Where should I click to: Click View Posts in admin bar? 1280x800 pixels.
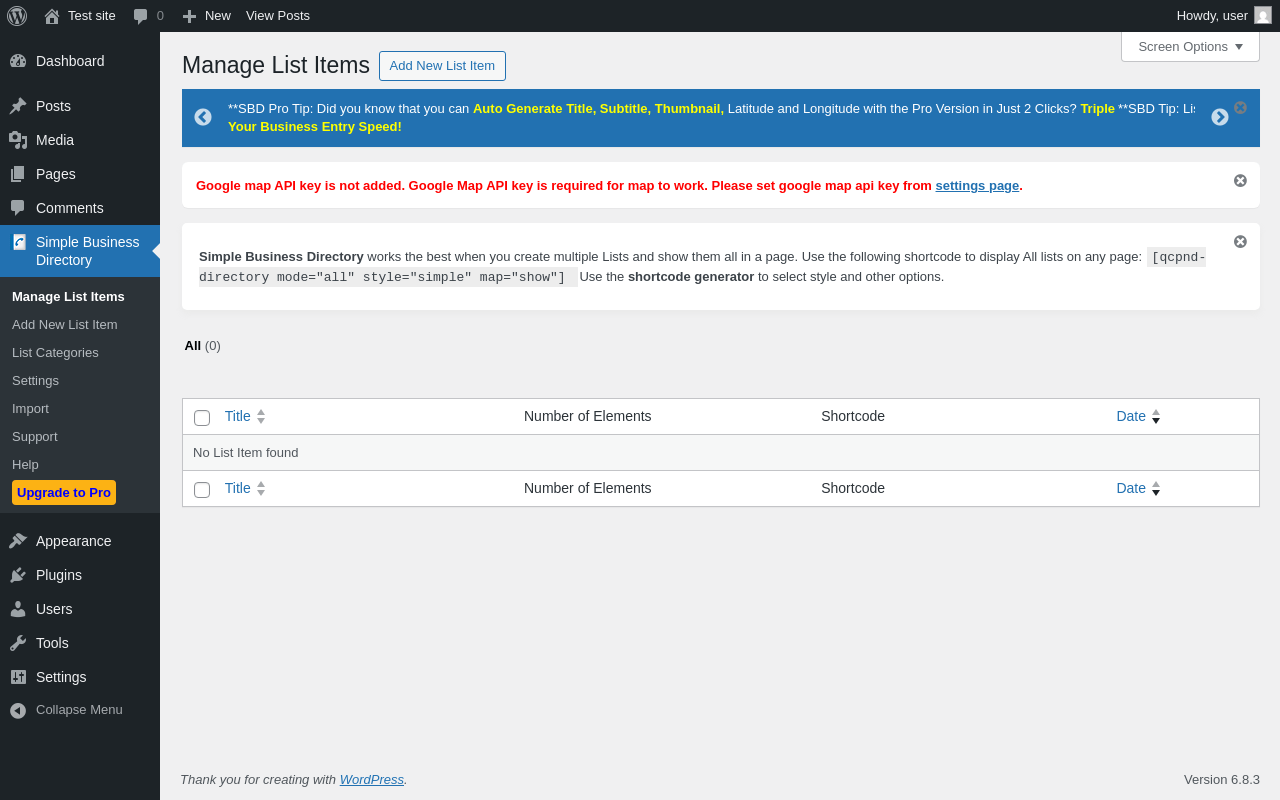(x=278, y=16)
